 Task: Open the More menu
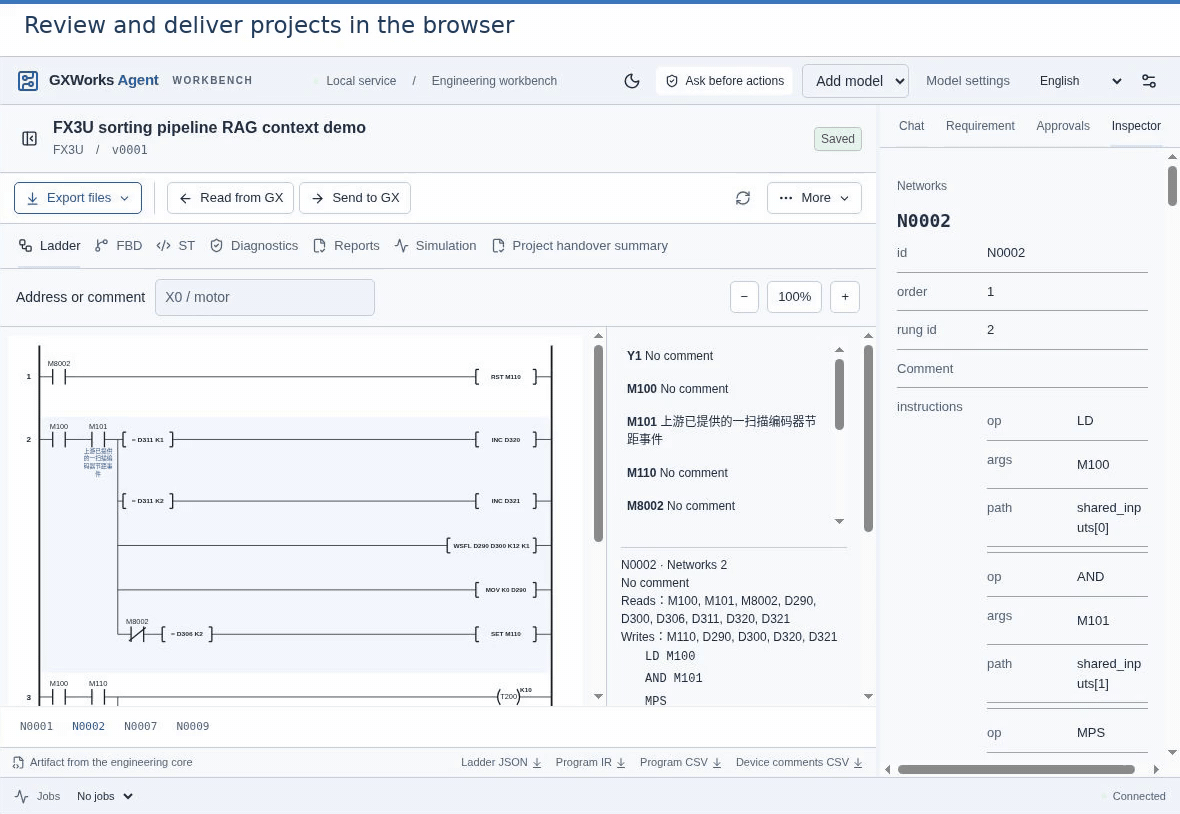814,198
